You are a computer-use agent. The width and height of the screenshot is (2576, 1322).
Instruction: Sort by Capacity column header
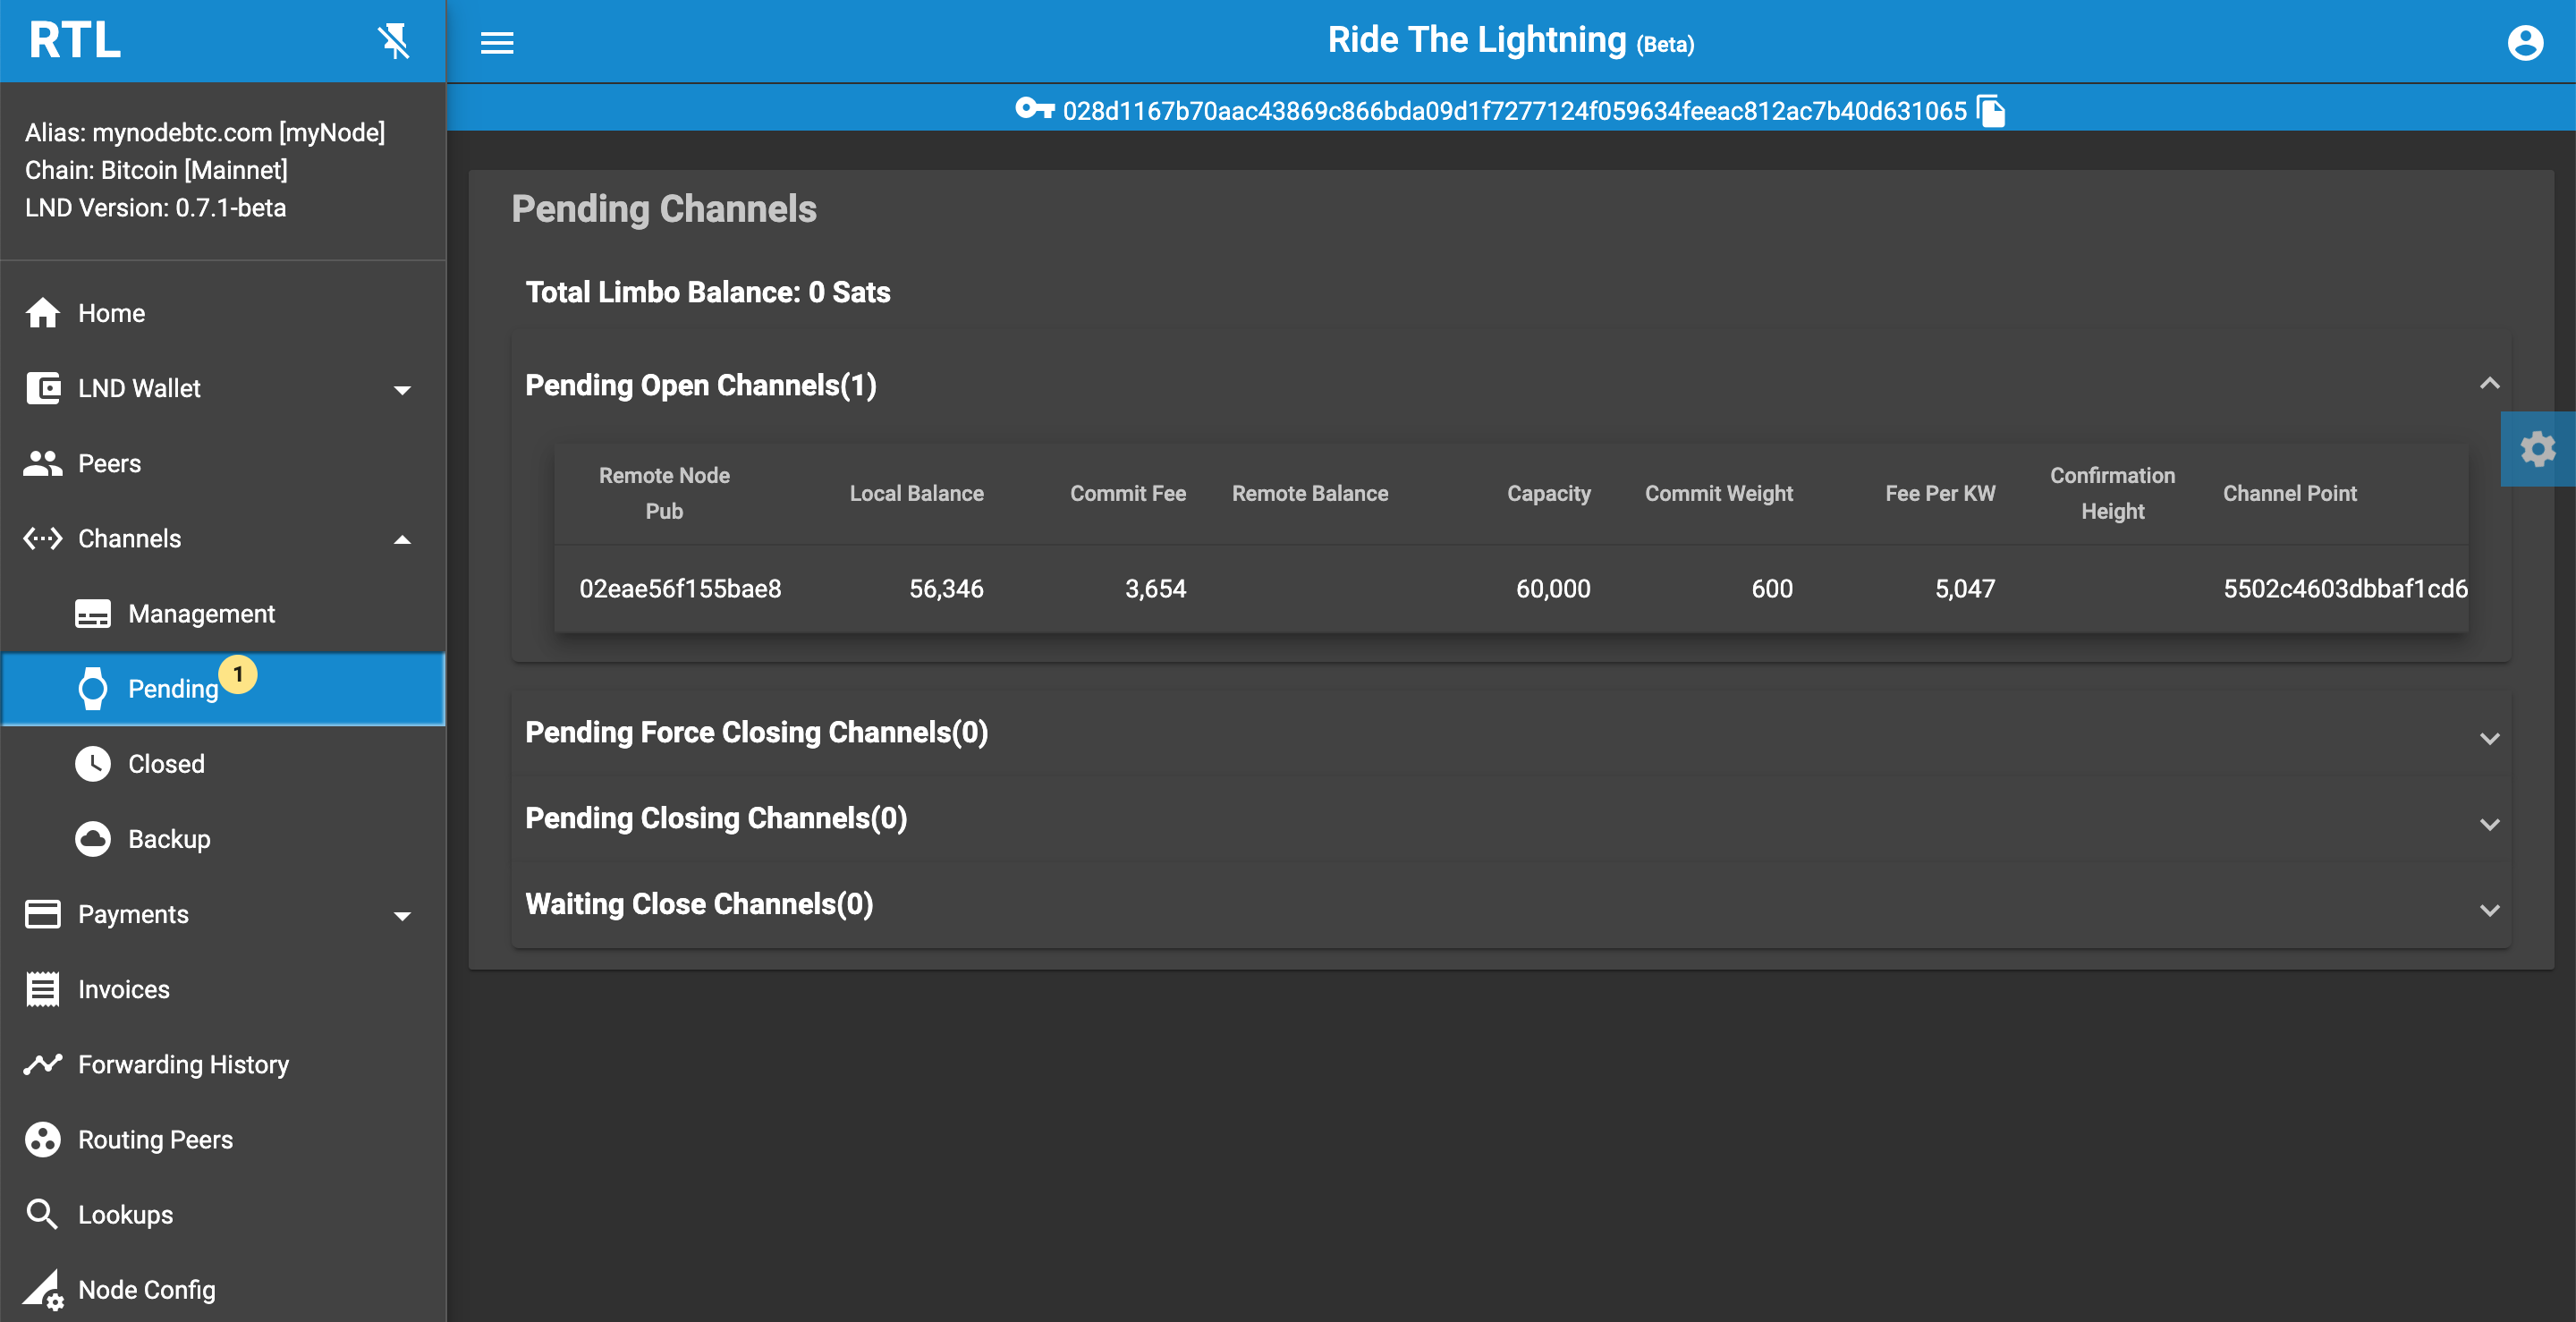pos(1548,493)
